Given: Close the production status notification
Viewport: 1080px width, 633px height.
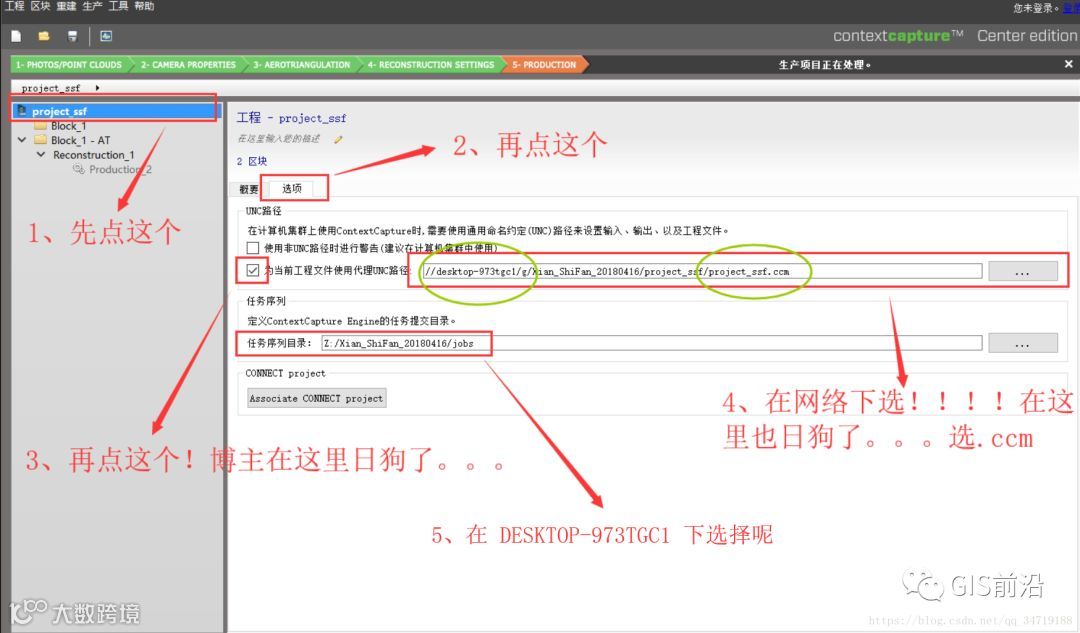Looking at the screenshot, I should click(1068, 64).
